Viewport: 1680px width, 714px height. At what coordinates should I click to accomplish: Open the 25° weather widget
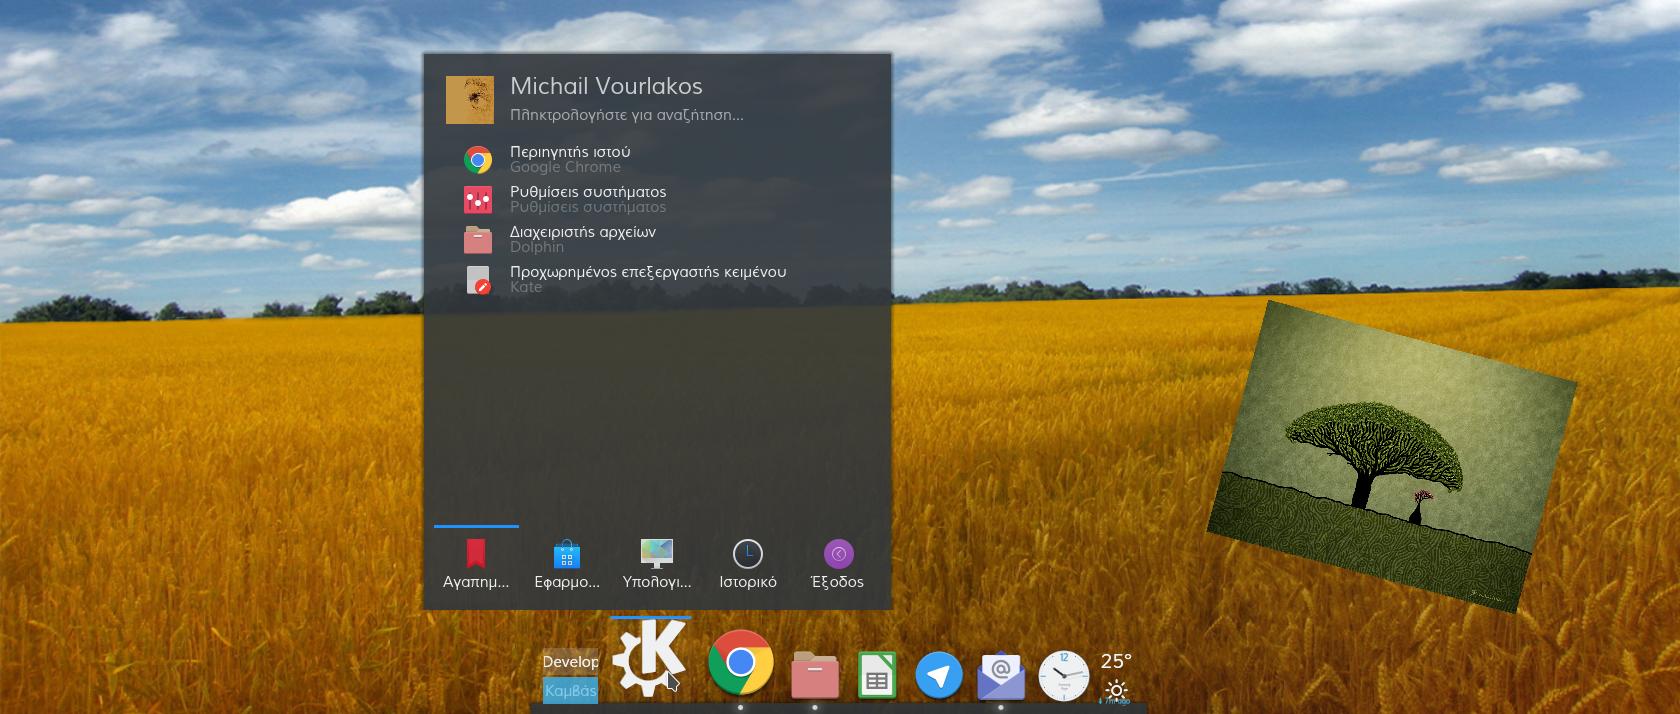click(x=1116, y=675)
